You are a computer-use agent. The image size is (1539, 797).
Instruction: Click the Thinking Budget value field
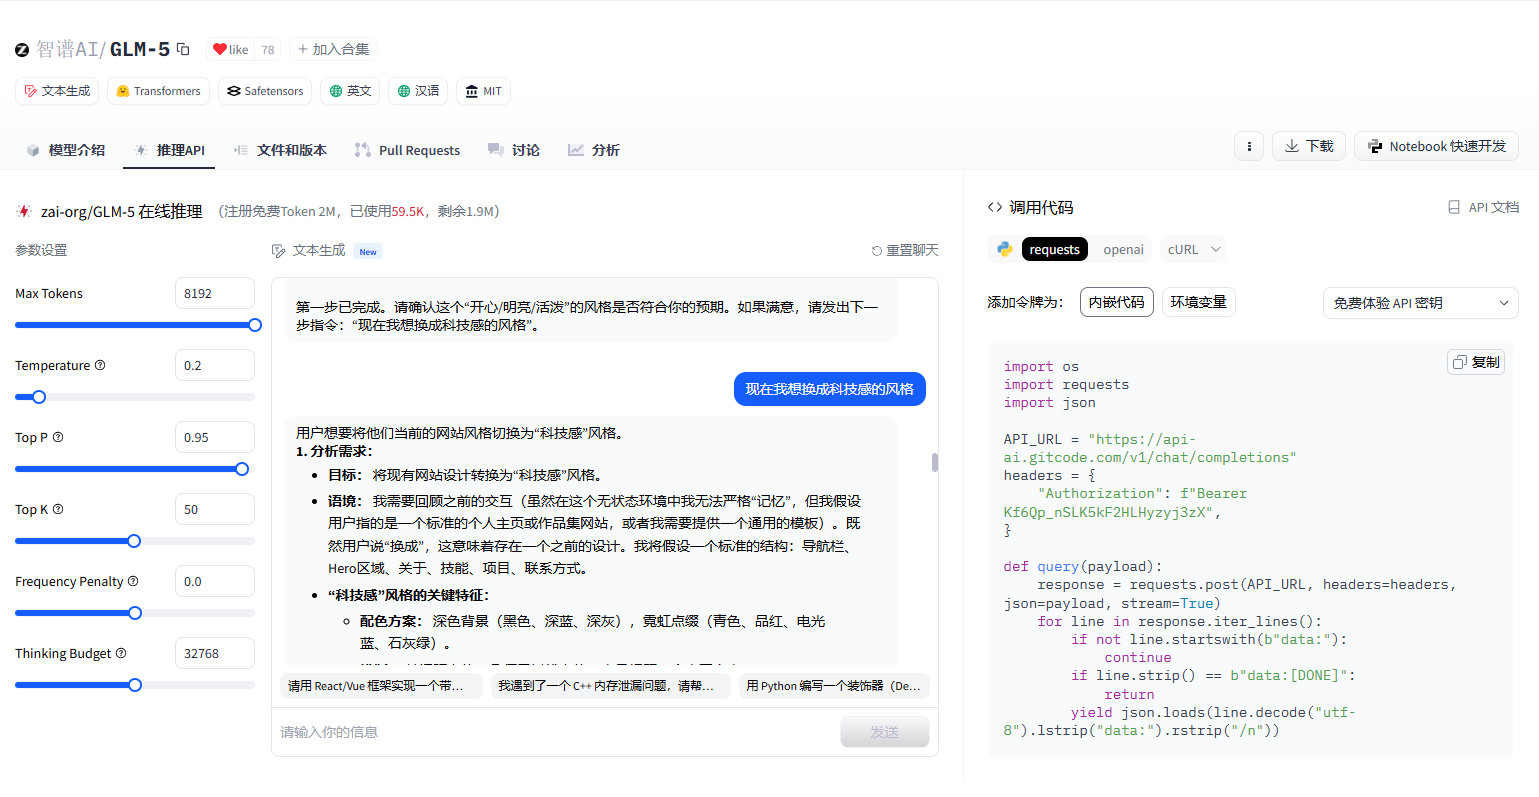click(x=215, y=653)
